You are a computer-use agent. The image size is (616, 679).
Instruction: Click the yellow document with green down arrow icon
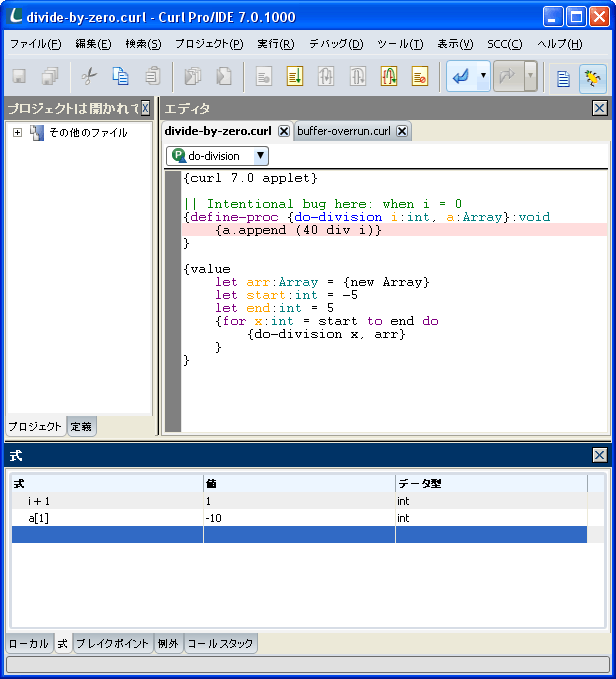pyautogui.click(x=295, y=77)
